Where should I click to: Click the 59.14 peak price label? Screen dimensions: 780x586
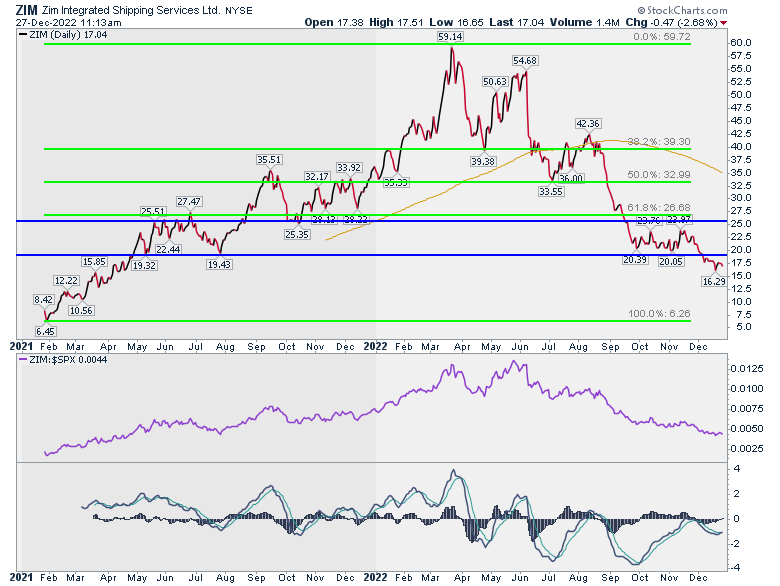pyautogui.click(x=450, y=36)
